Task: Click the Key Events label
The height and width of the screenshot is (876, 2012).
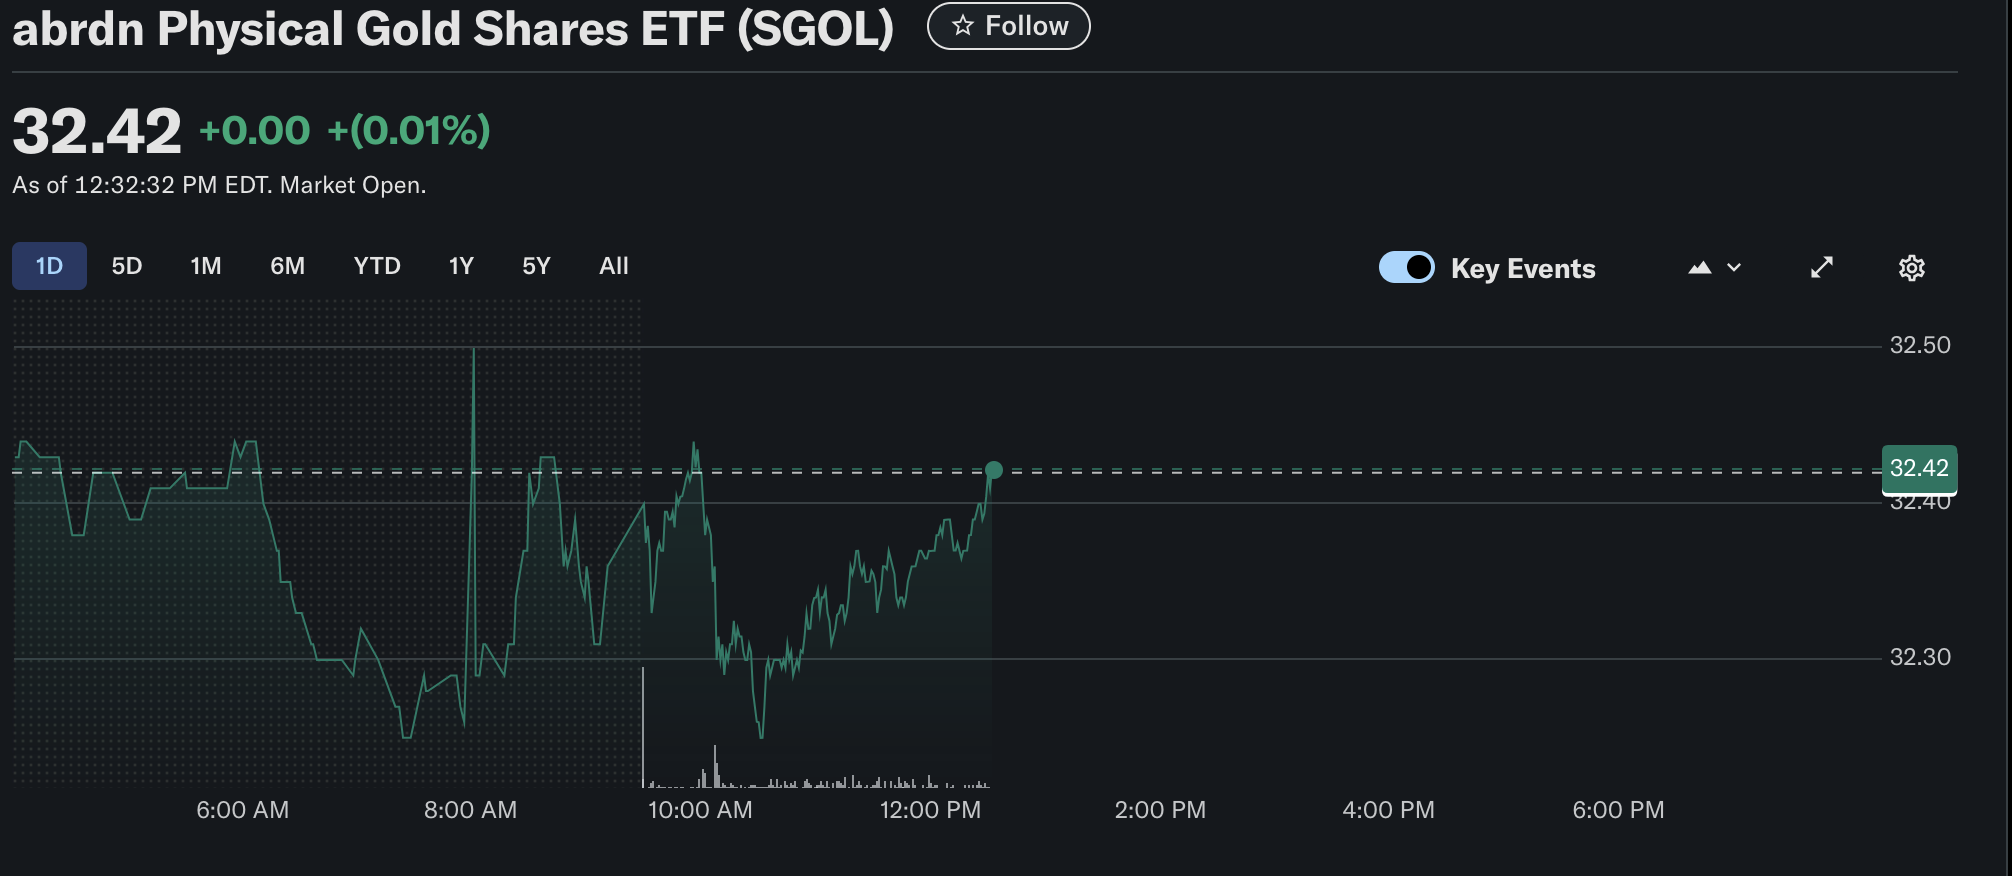Action: click(1523, 268)
